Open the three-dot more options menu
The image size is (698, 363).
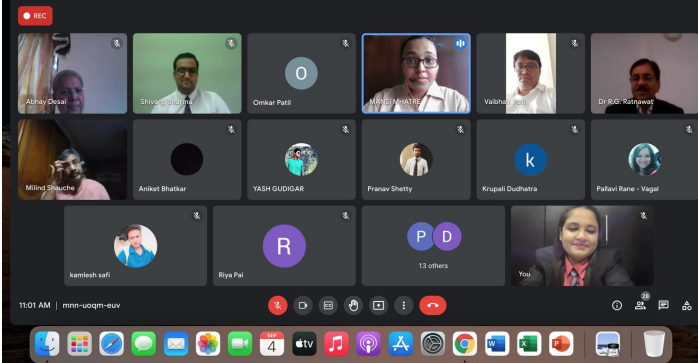[x=404, y=306]
